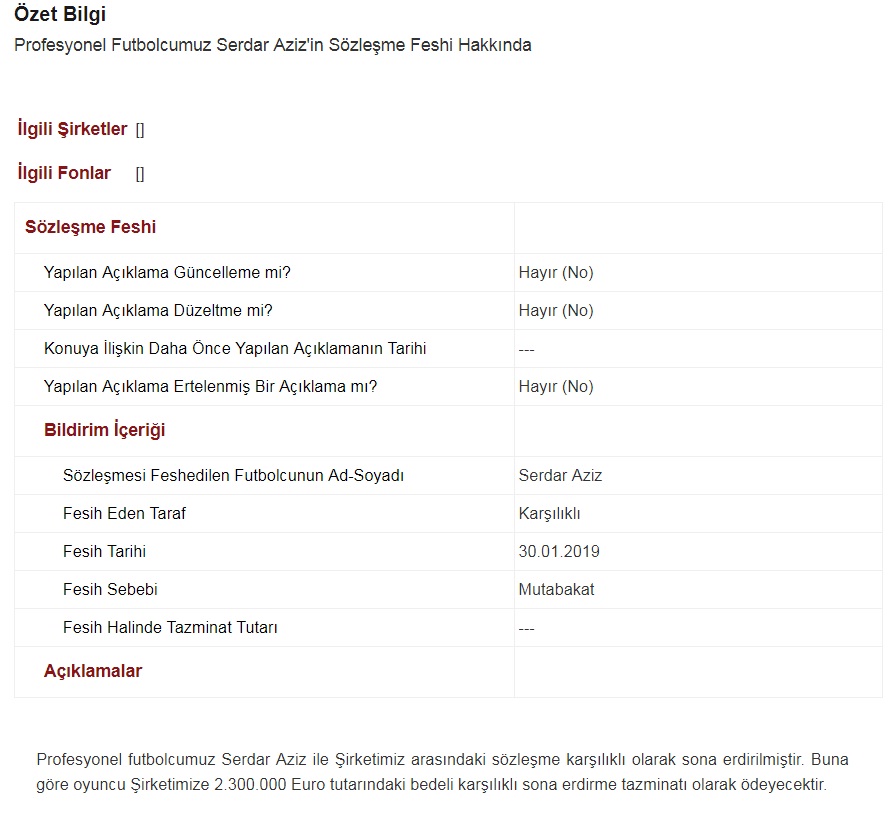Image resolution: width=896 pixels, height=813 pixels.
Task: Click the "Mutabakat" value for Fesih Sebebi
Action: coord(556,590)
